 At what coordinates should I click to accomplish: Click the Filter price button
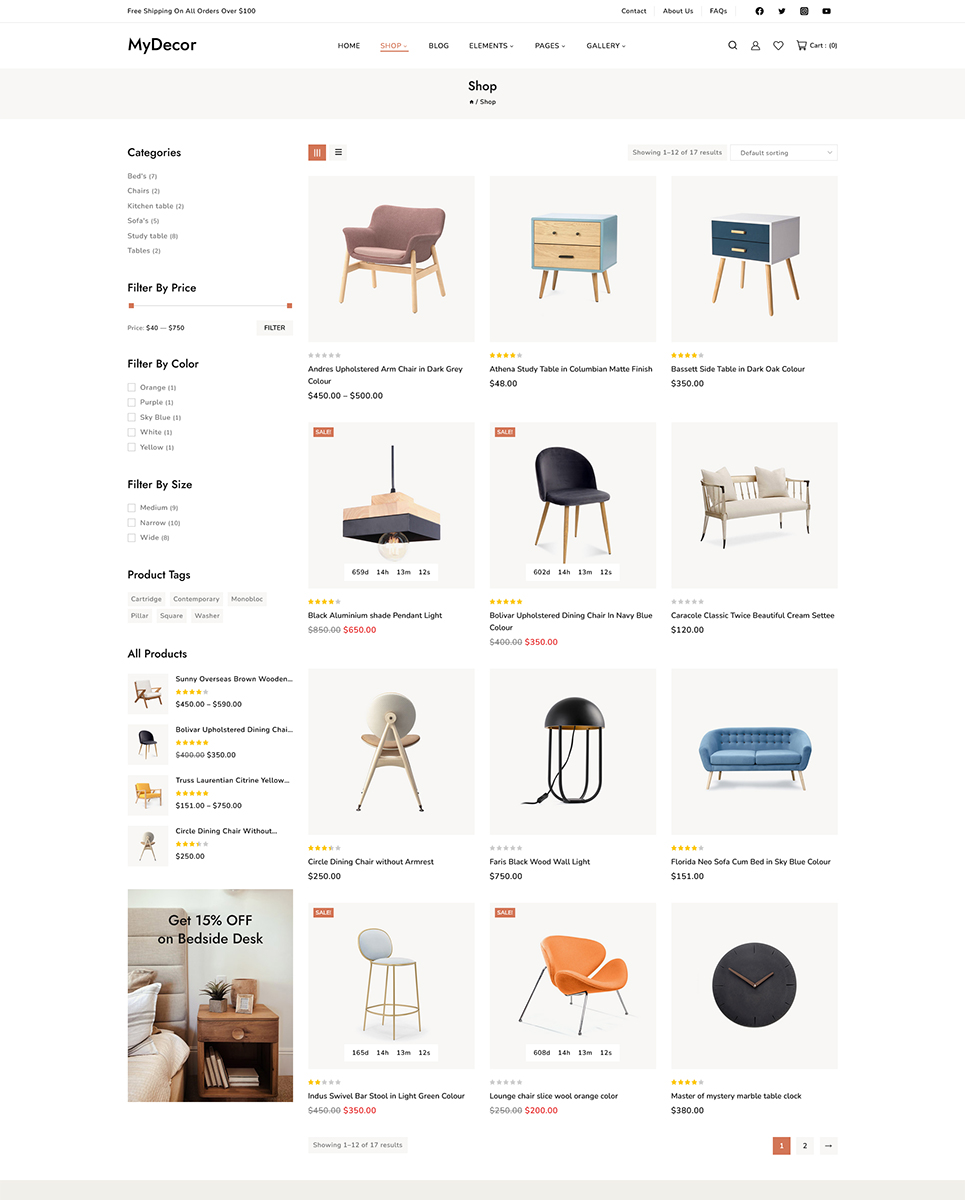[x=275, y=327]
